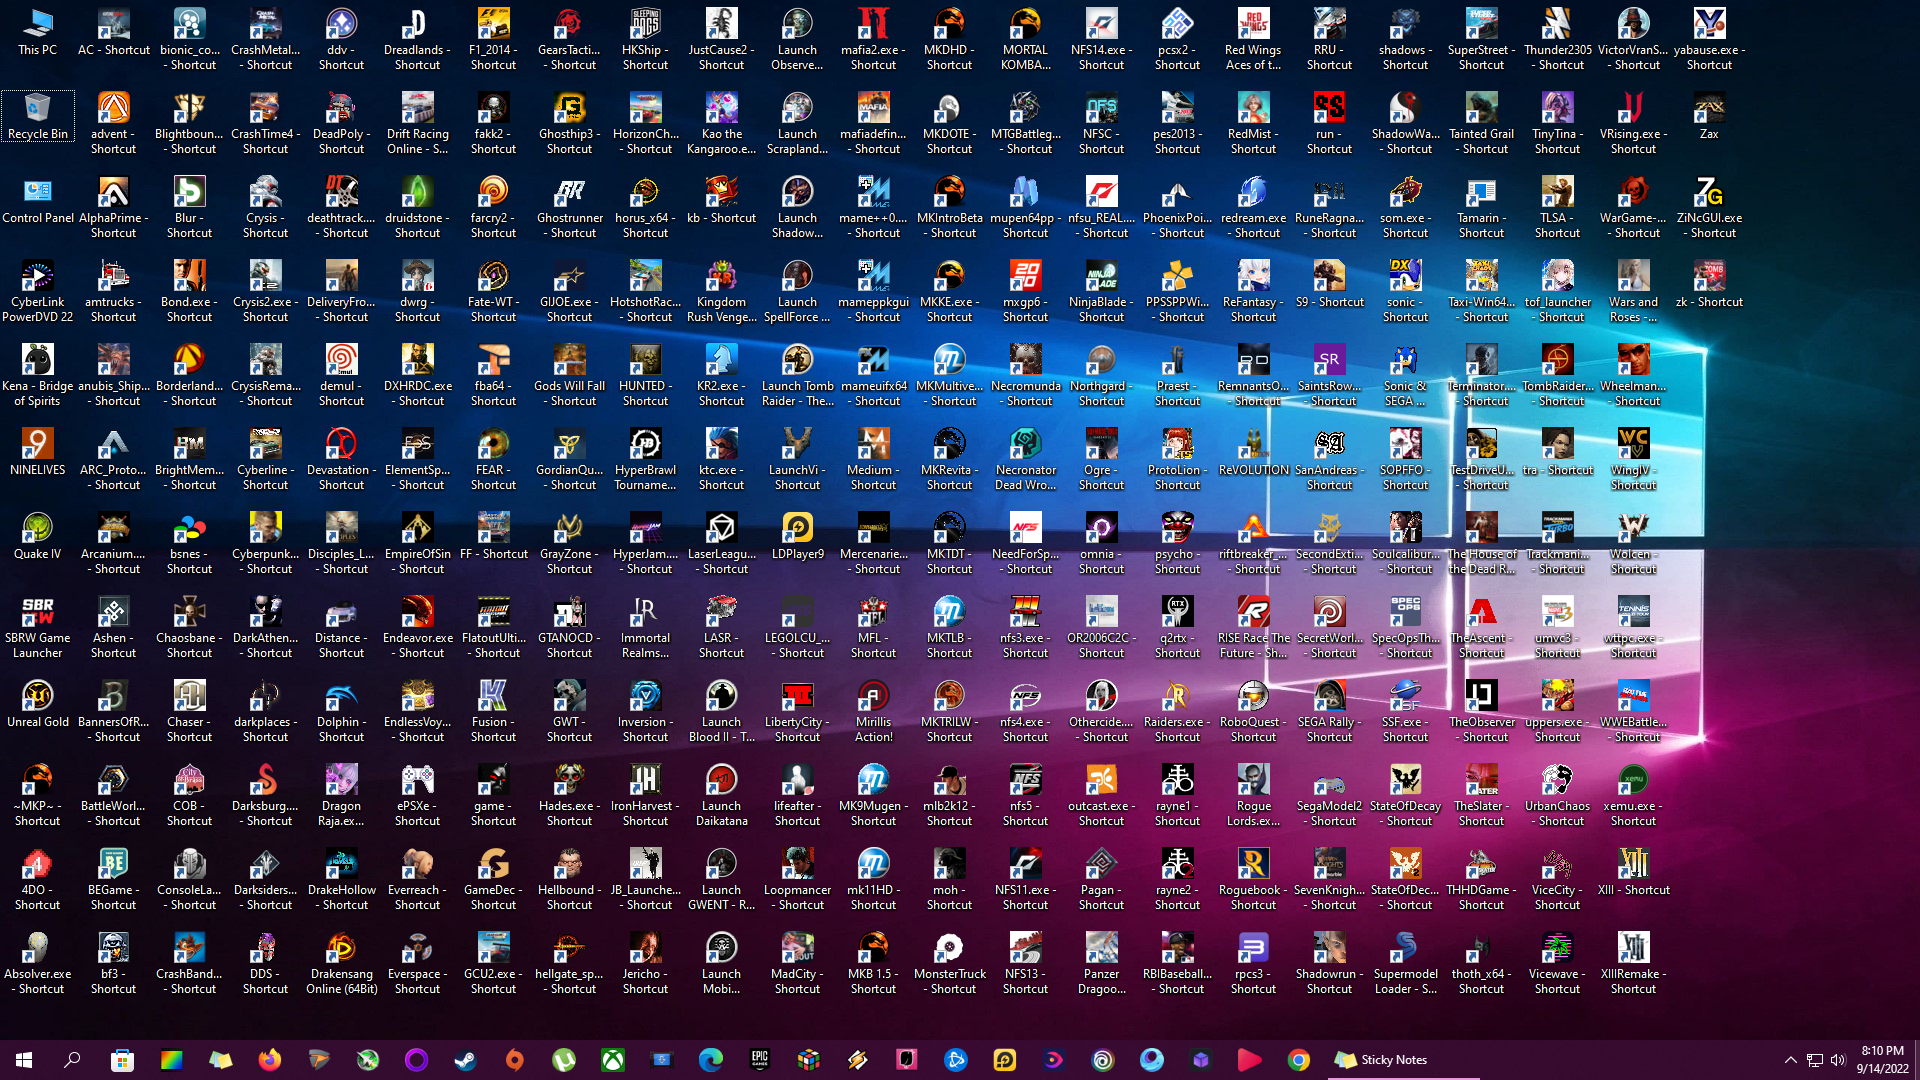Select the Quake IV desktop icon
The height and width of the screenshot is (1080, 1920).
38,536
